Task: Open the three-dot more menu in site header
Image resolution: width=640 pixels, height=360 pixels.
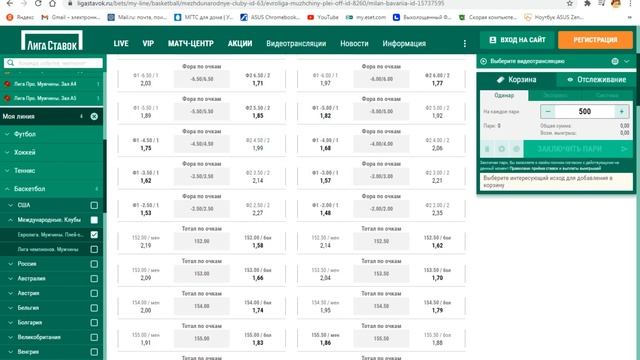Action: [x=464, y=44]
